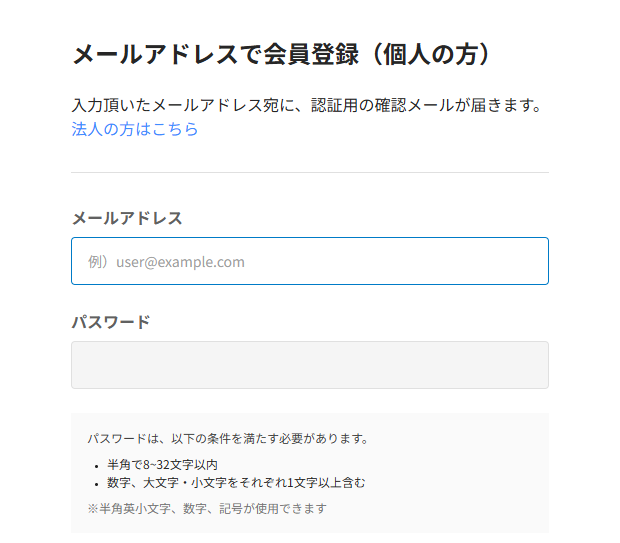Click the 例） prefix in the email field

[98, 262]
